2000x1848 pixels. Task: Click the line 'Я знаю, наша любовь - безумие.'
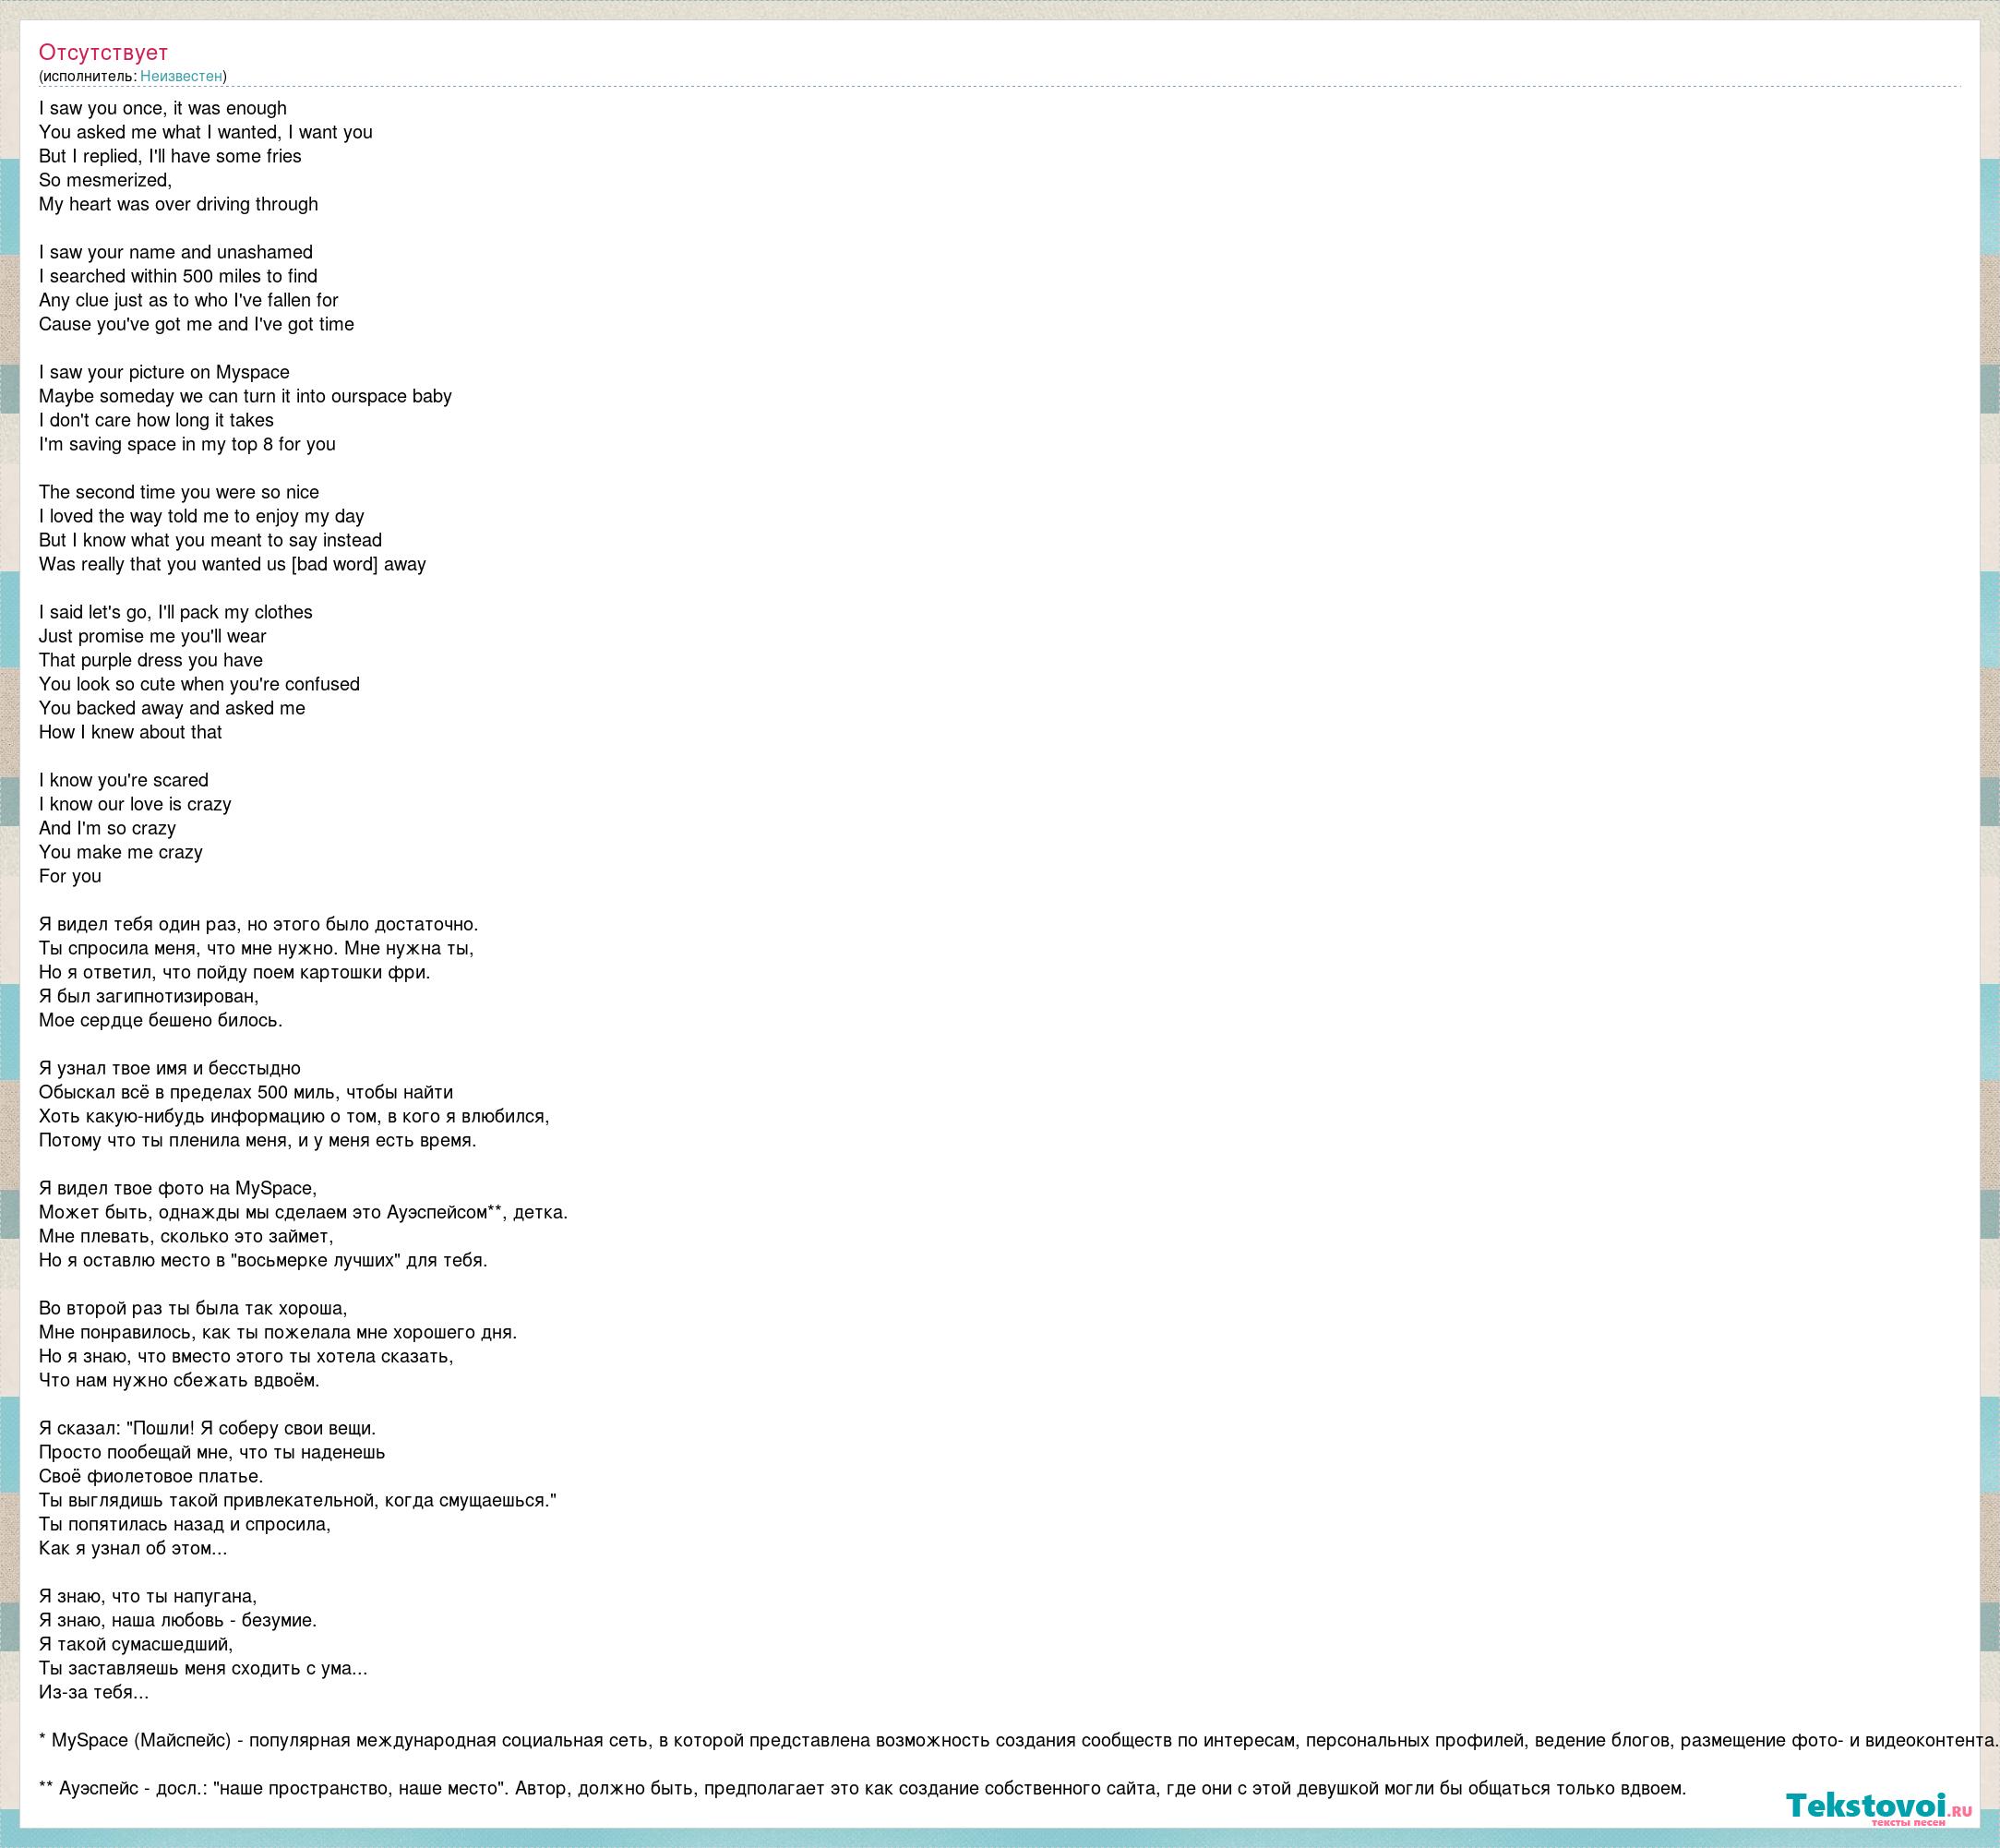click(x=178, y=1620)
